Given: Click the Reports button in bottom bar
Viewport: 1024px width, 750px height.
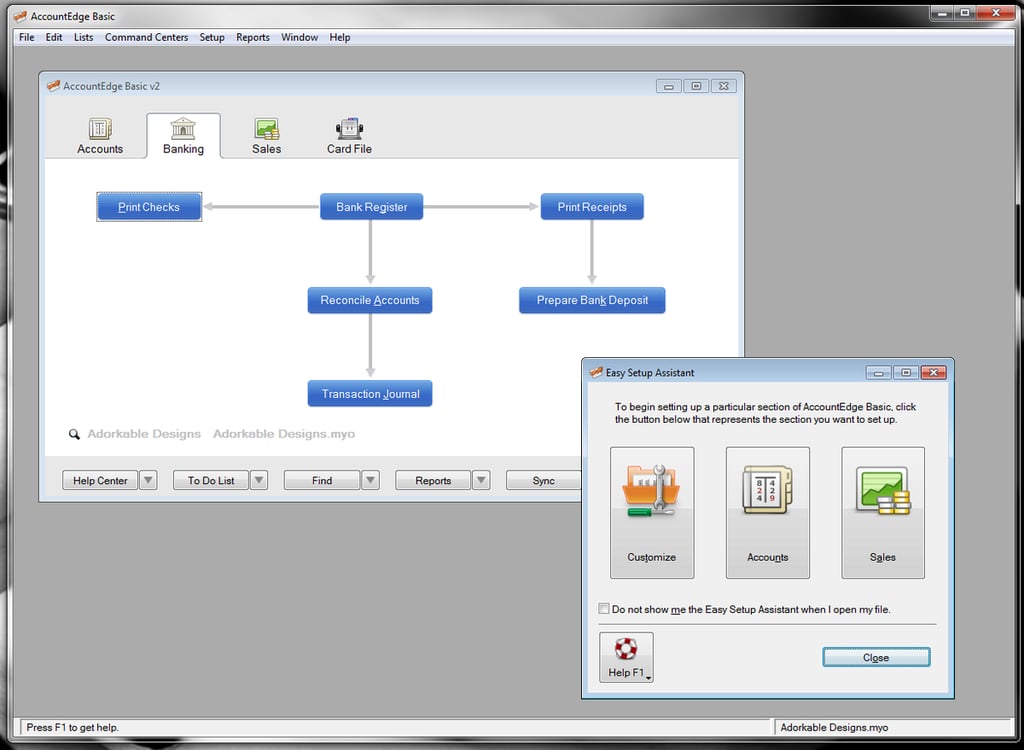Looking at the screenshot, I should (x=433, y=480).
